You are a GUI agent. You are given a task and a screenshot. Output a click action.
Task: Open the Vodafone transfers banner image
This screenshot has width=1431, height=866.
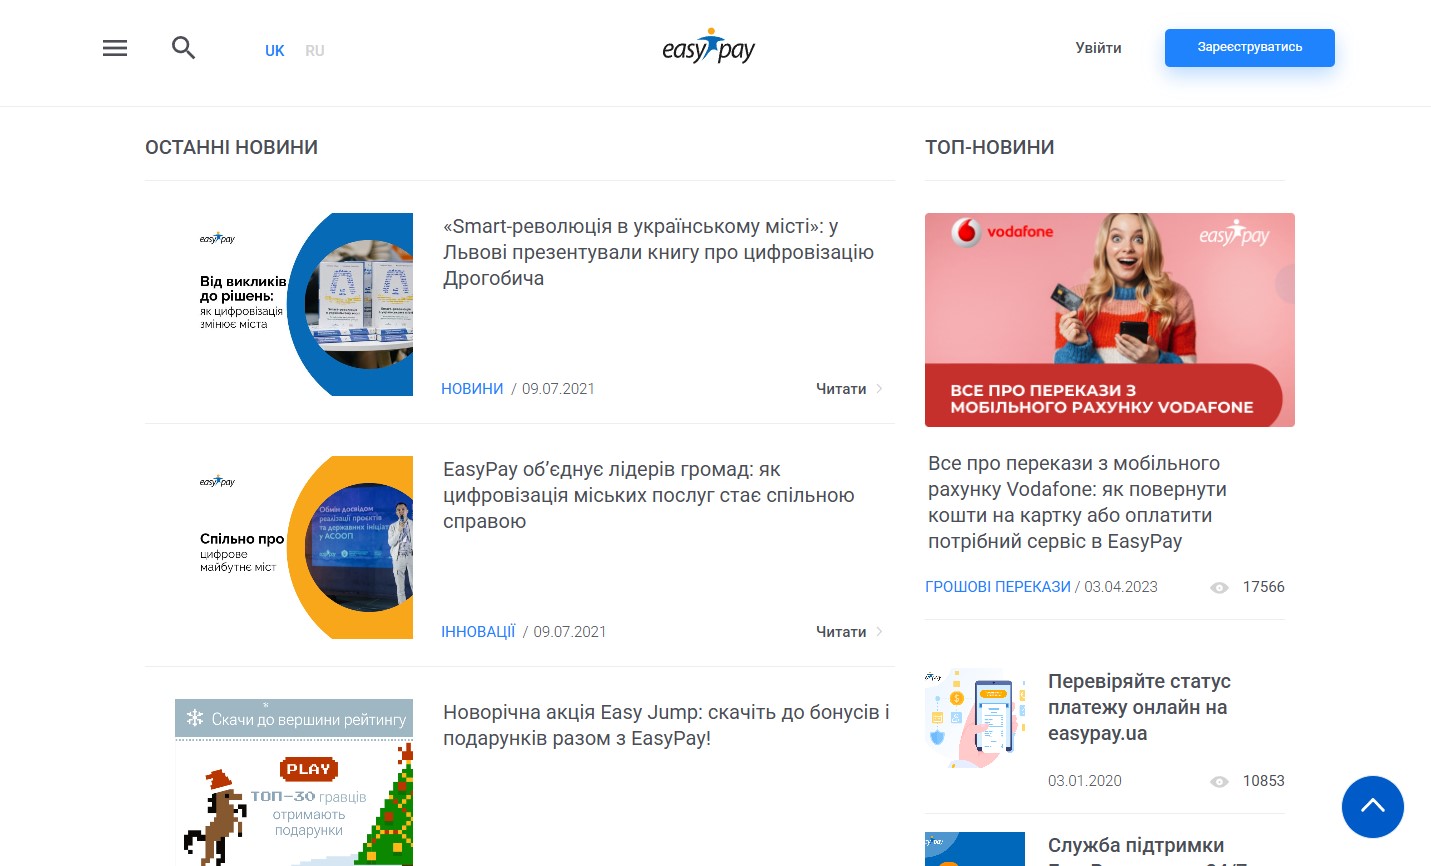pyautogui.click(x=1110, y=320)
